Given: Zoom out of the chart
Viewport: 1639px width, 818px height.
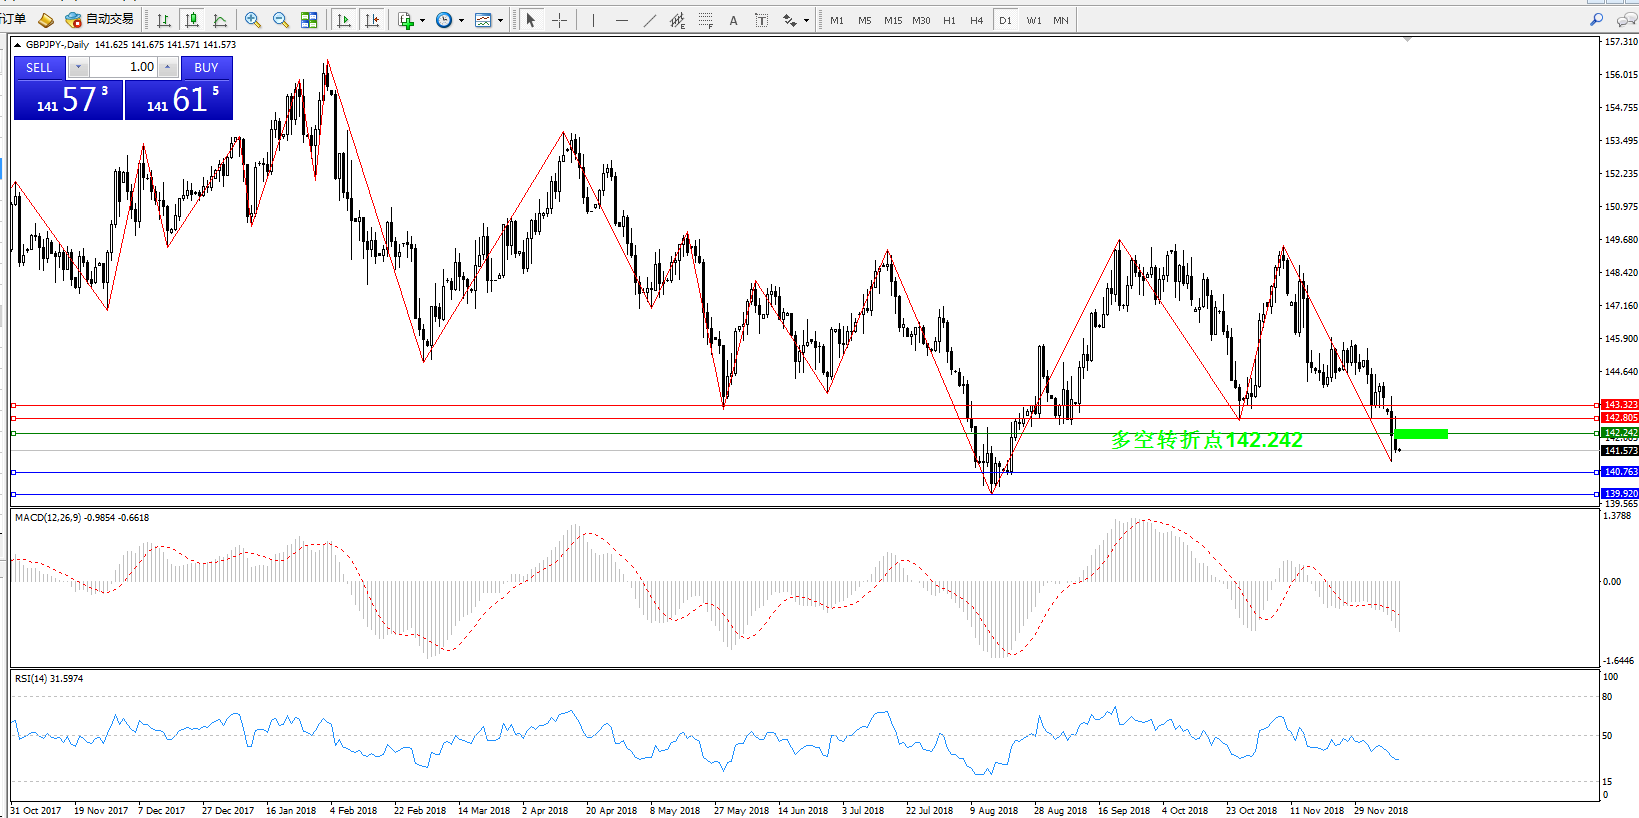Looking at the screenshot, I should [x=281, y=20].
